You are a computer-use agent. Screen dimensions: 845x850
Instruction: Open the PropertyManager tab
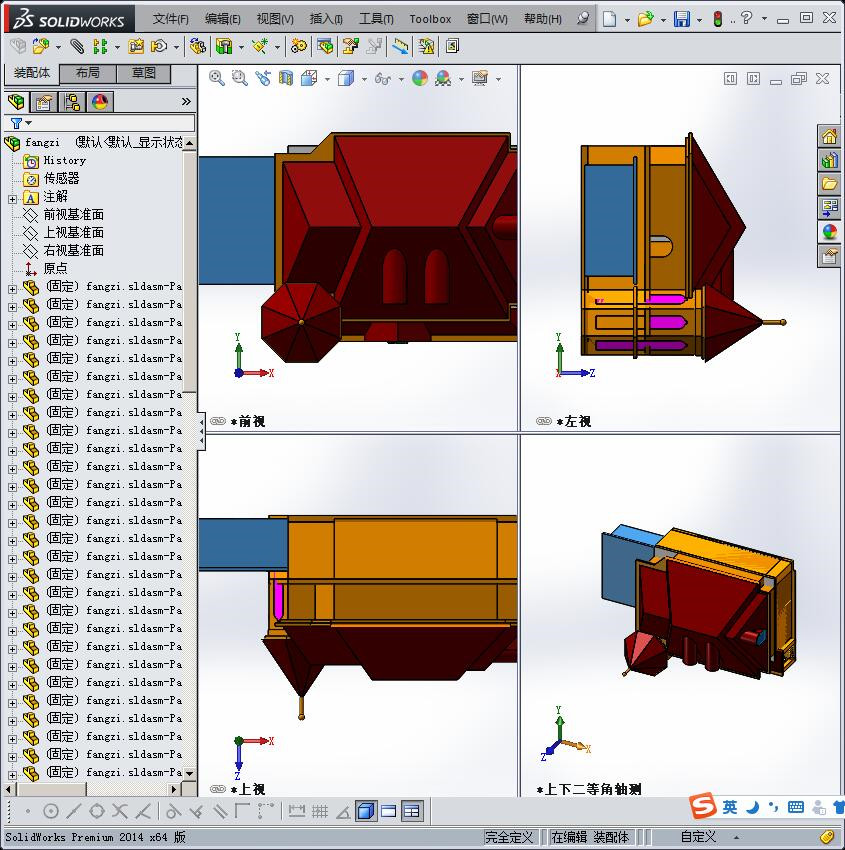(x=43, y=102)
